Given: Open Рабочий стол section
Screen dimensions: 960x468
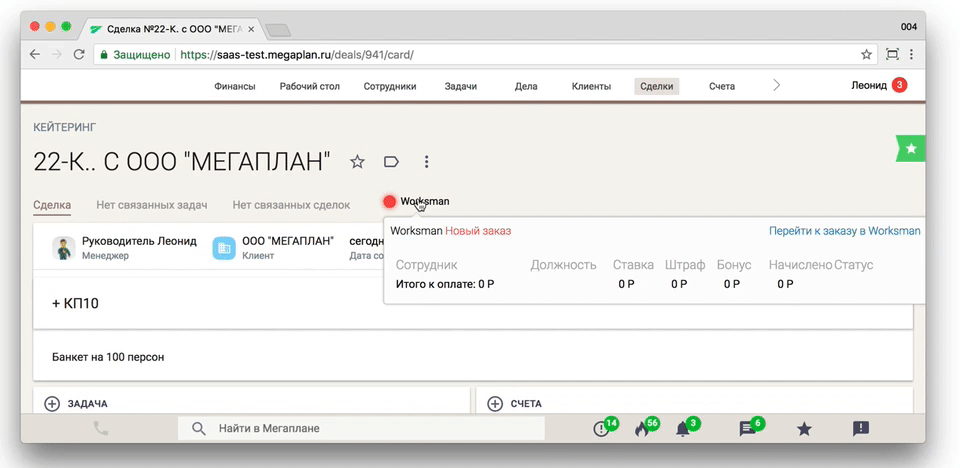Looking at the screenshot, I should [310, 86].
